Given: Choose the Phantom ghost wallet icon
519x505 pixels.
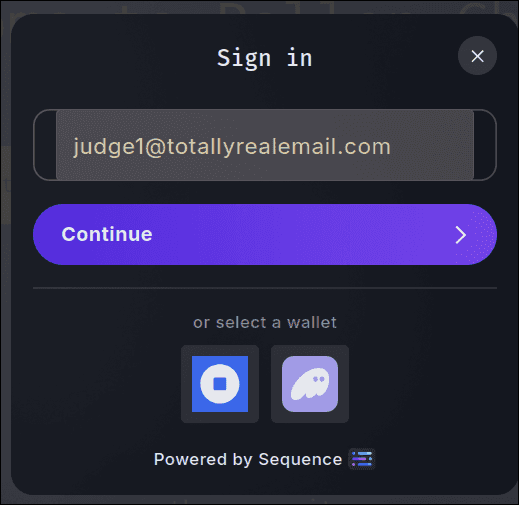Looking at the screenshot, I should point(310,384).
